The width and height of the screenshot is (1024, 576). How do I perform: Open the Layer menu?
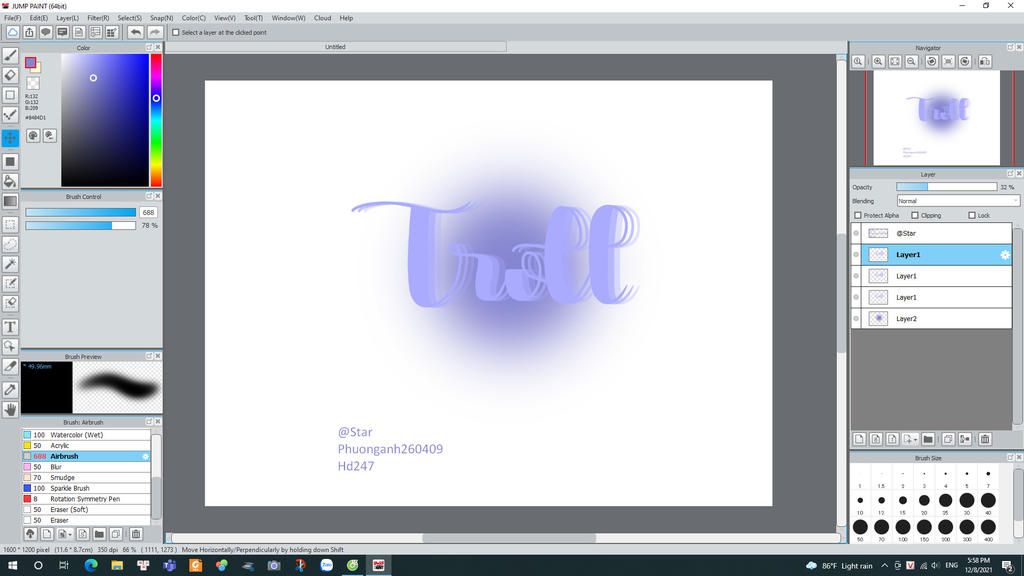(x=67, y=18)
